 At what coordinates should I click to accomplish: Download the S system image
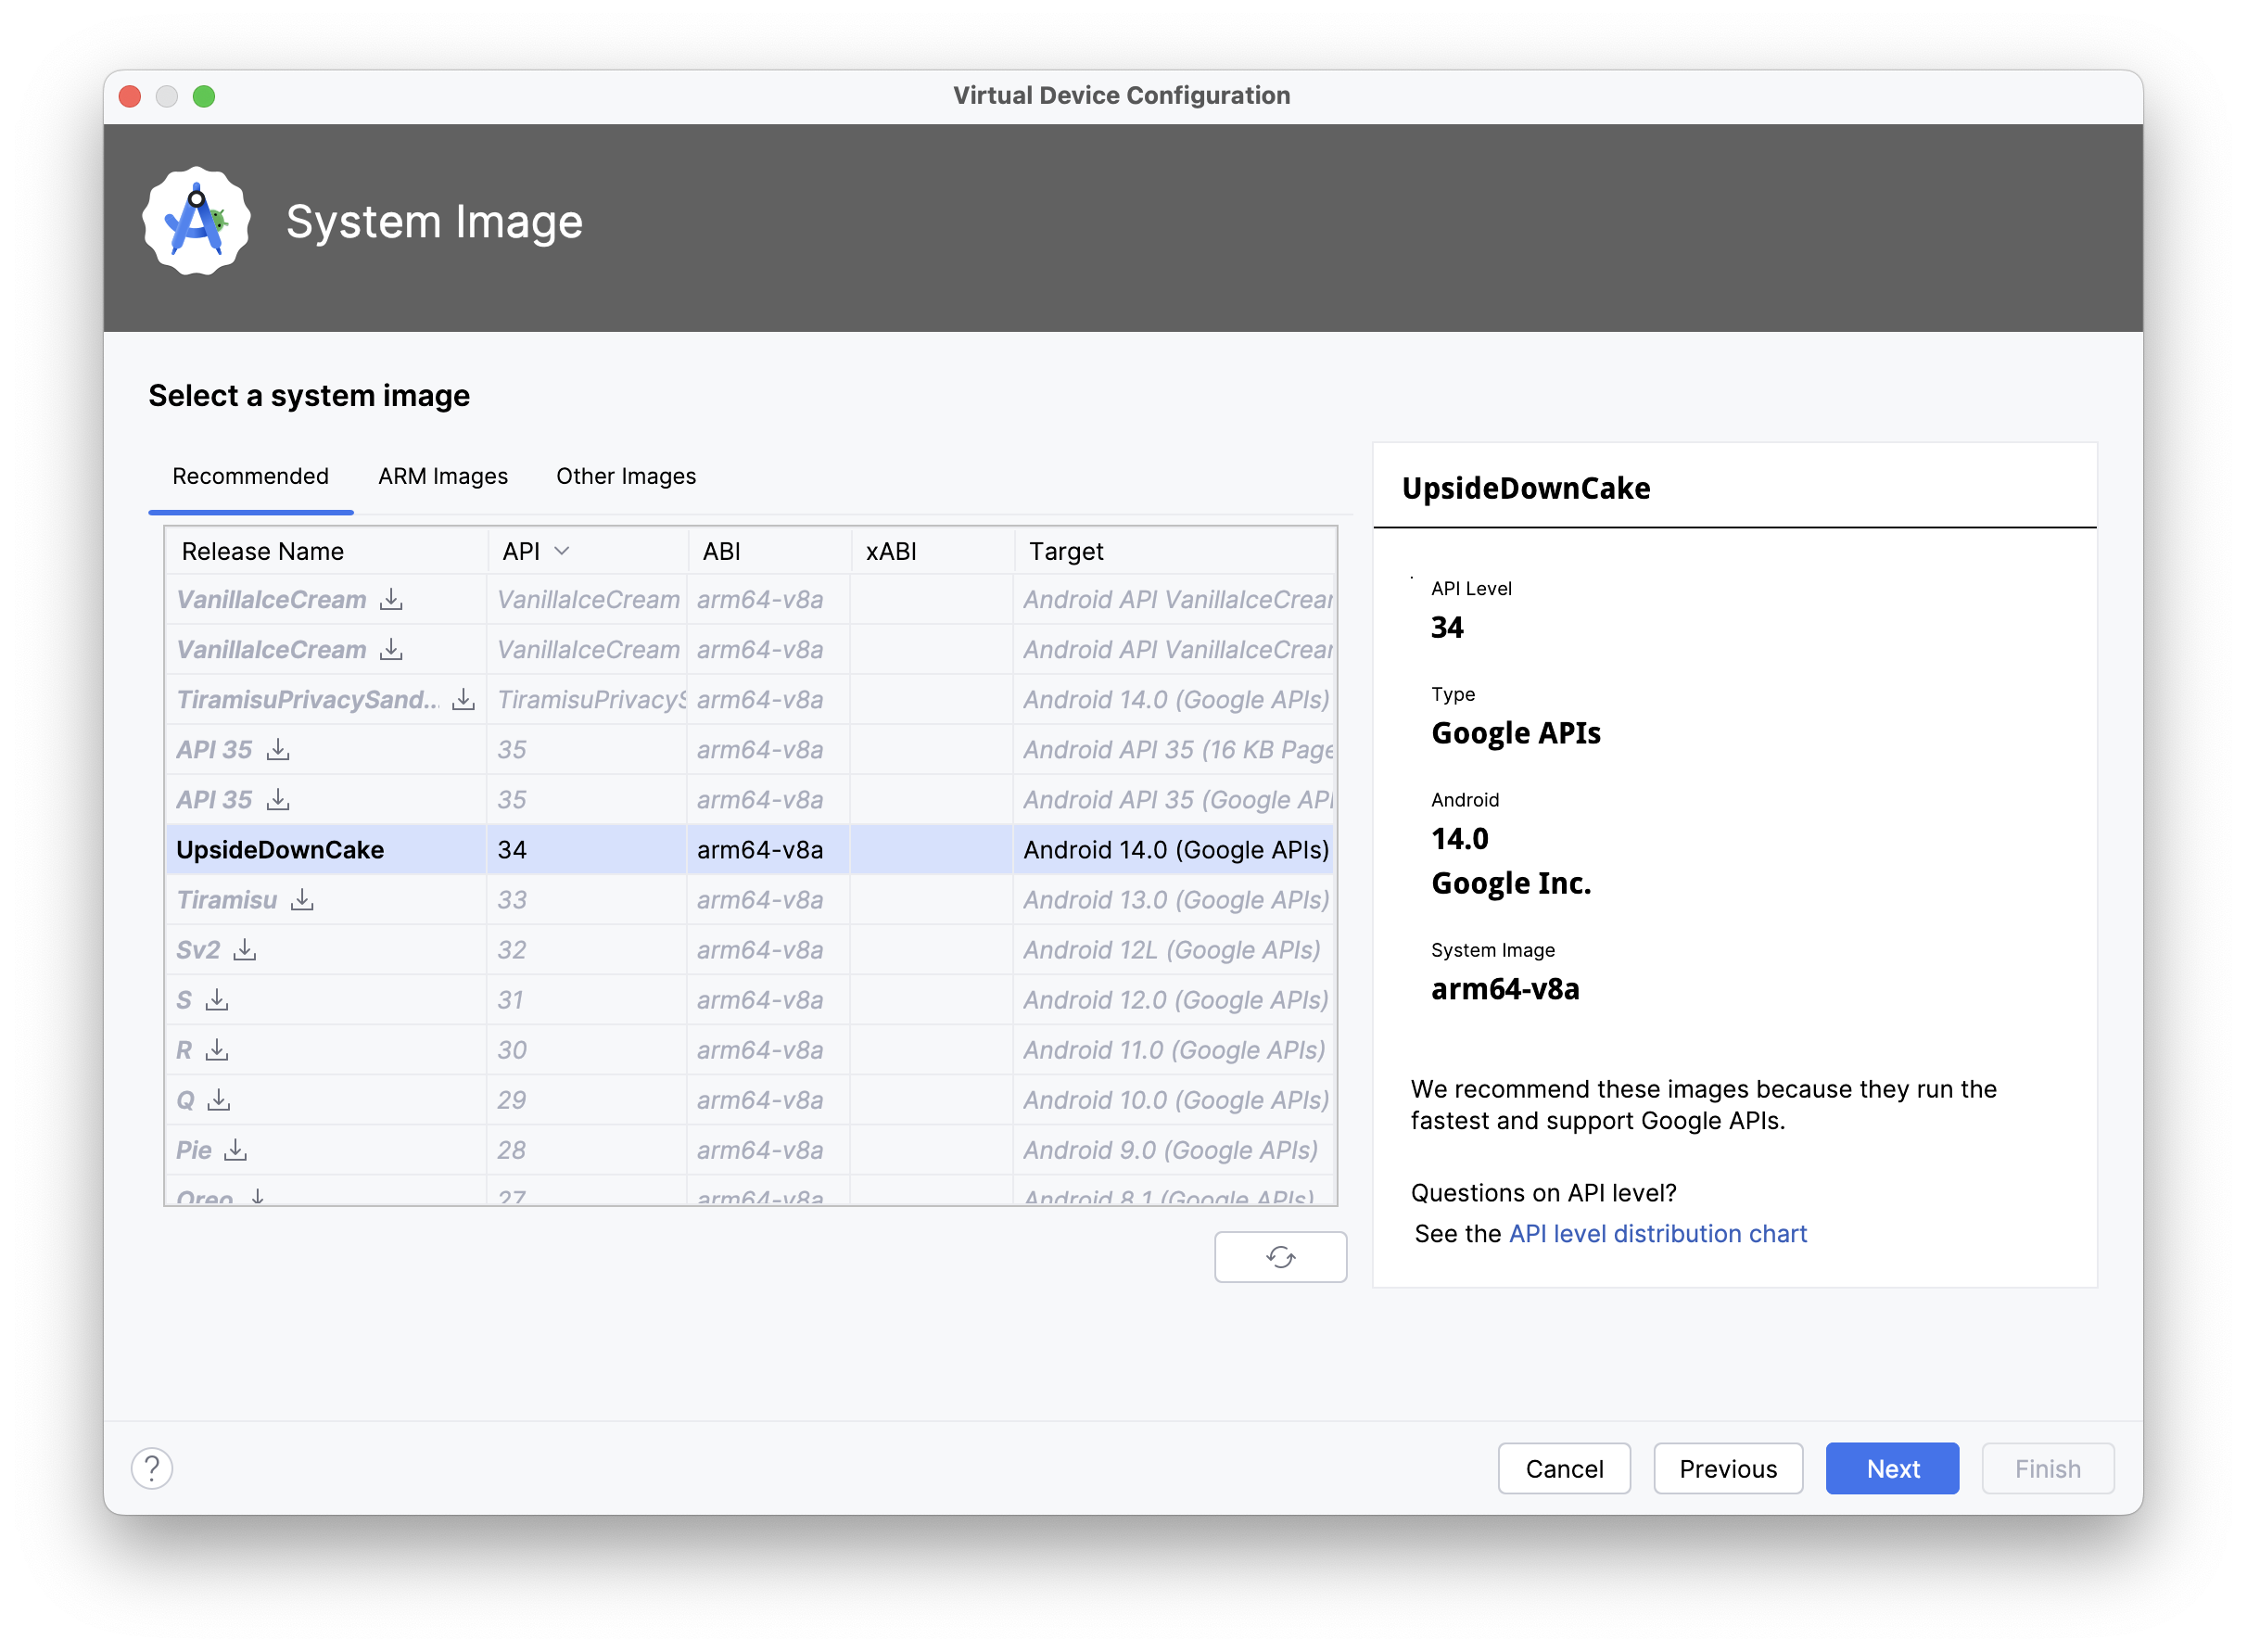coord(217,1000)
